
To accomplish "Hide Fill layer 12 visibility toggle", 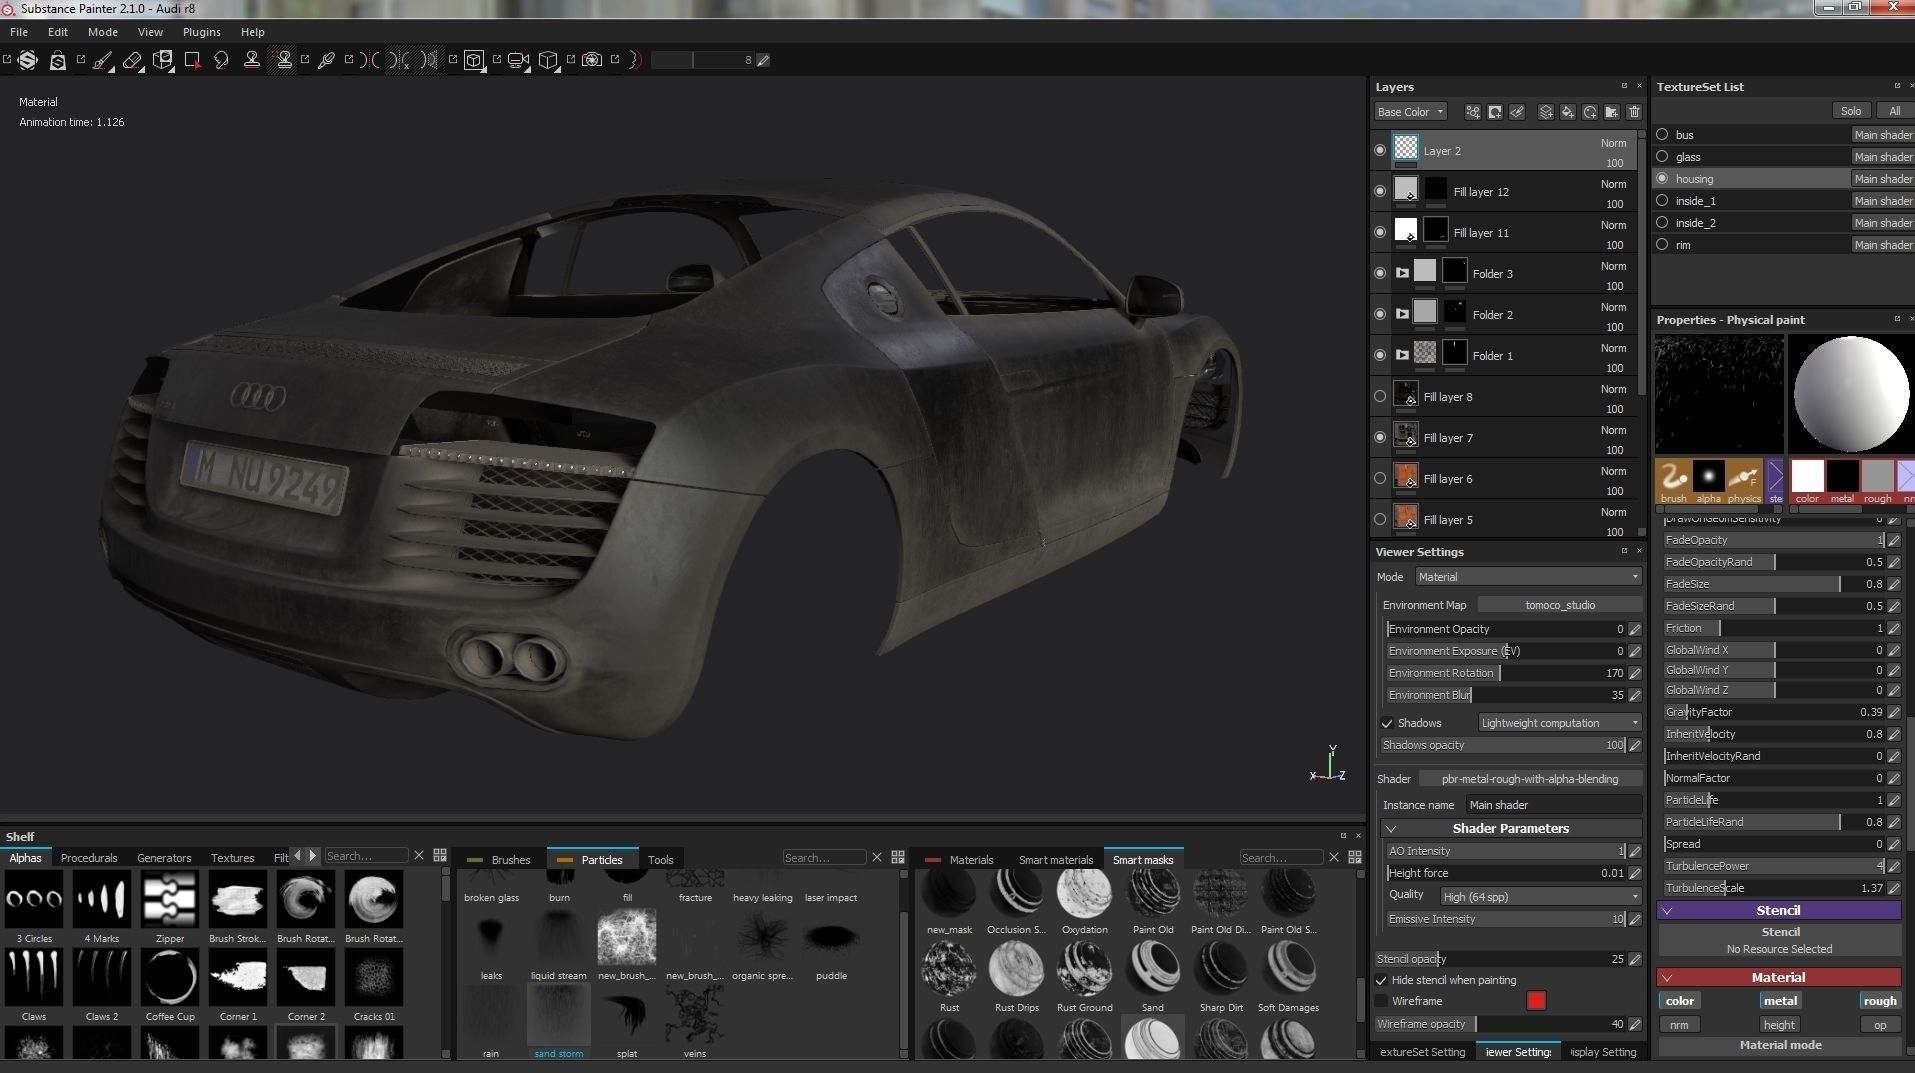I will coord(1380,191).
